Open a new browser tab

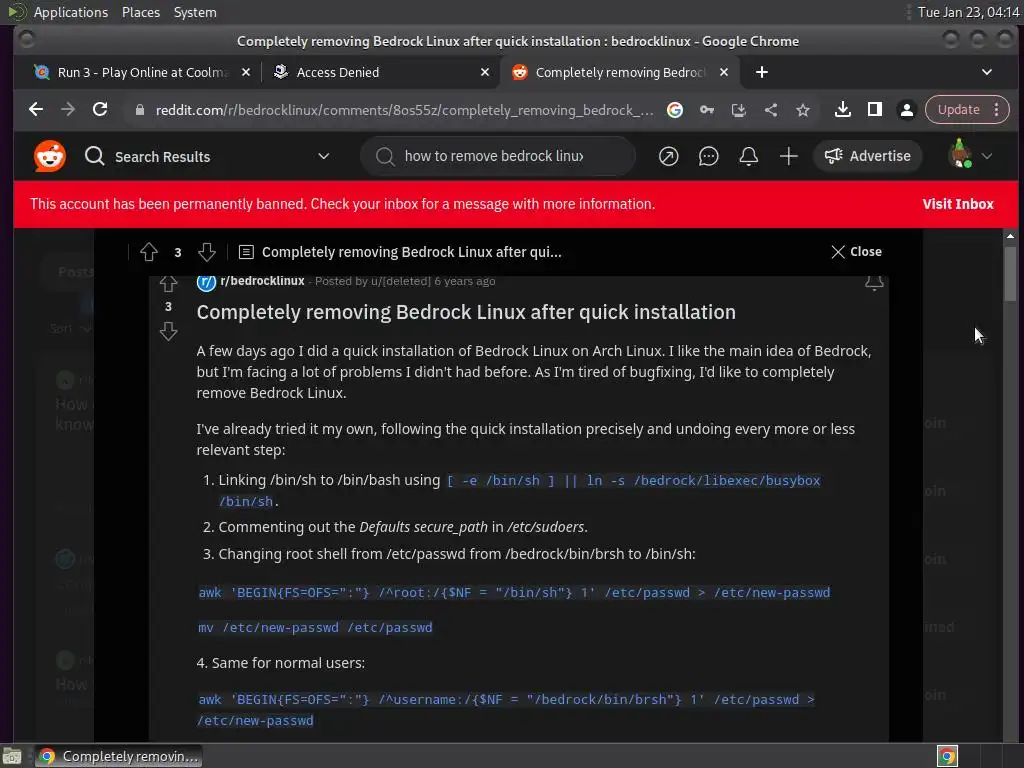761,72
